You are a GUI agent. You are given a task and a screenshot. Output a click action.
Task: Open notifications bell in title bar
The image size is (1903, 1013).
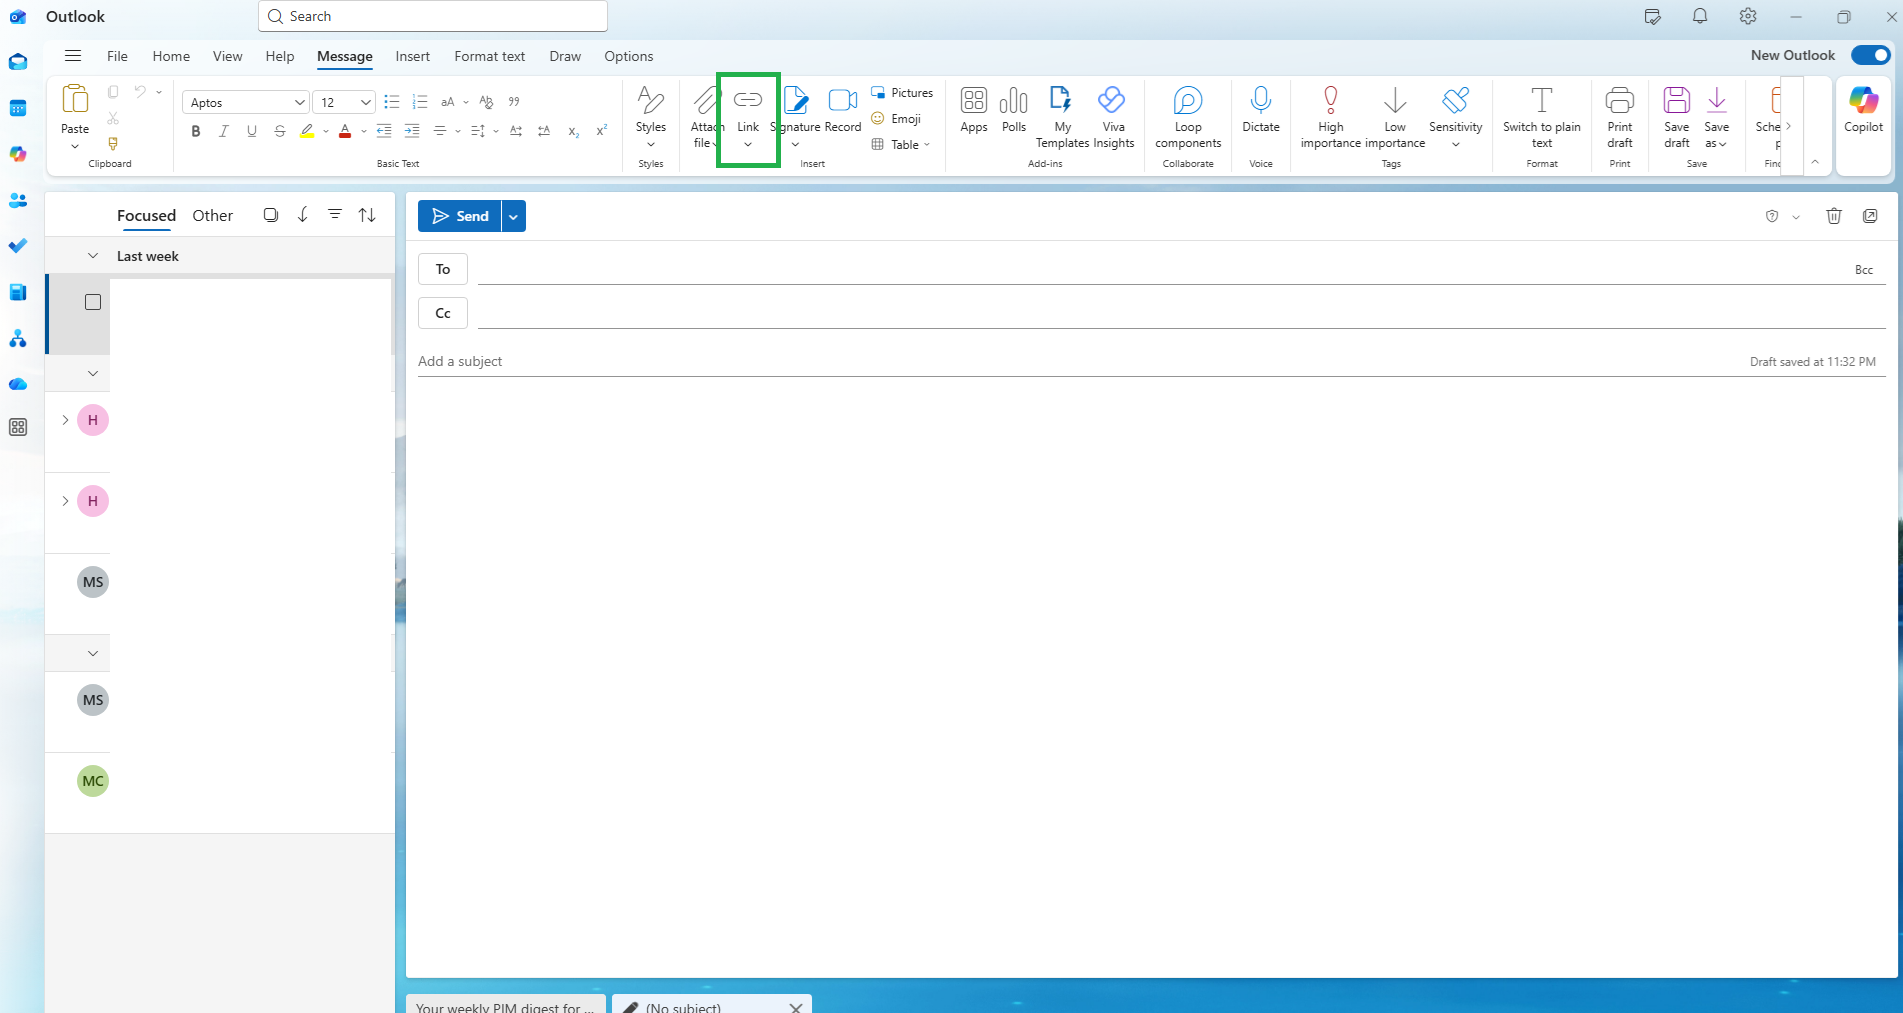coord(1700,16)
